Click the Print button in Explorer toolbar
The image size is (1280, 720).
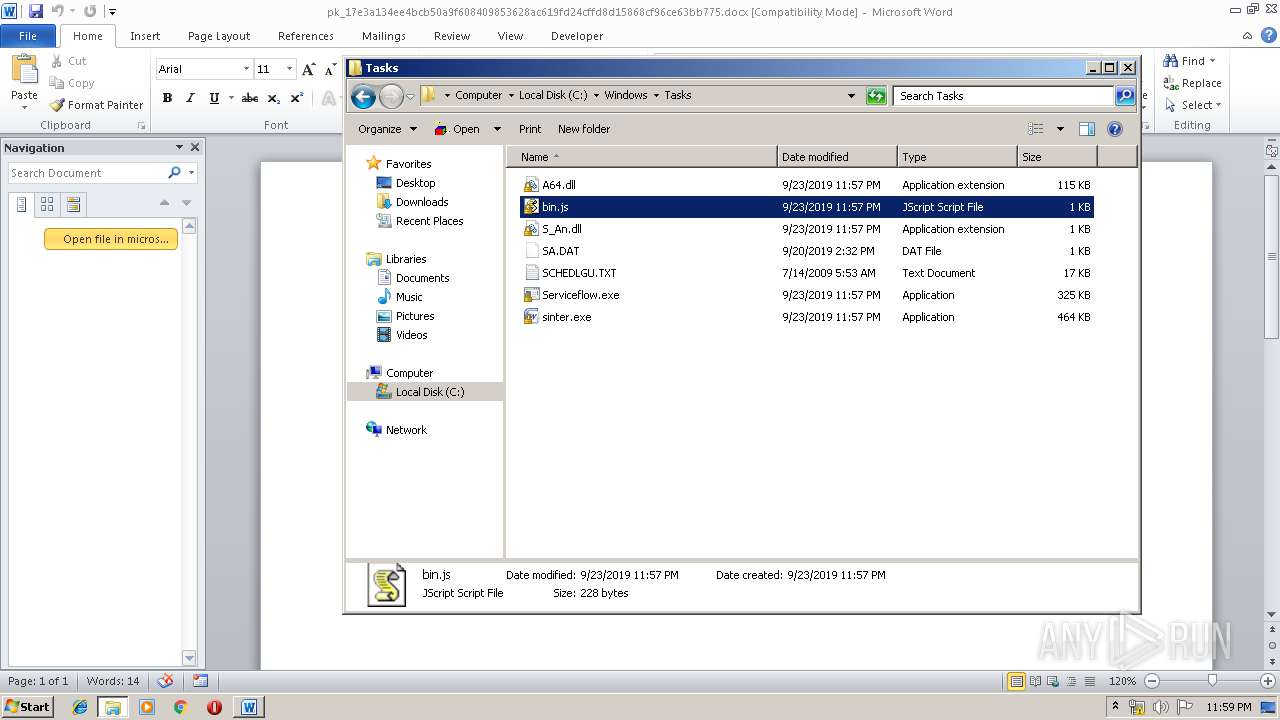[x=530, y=129]
